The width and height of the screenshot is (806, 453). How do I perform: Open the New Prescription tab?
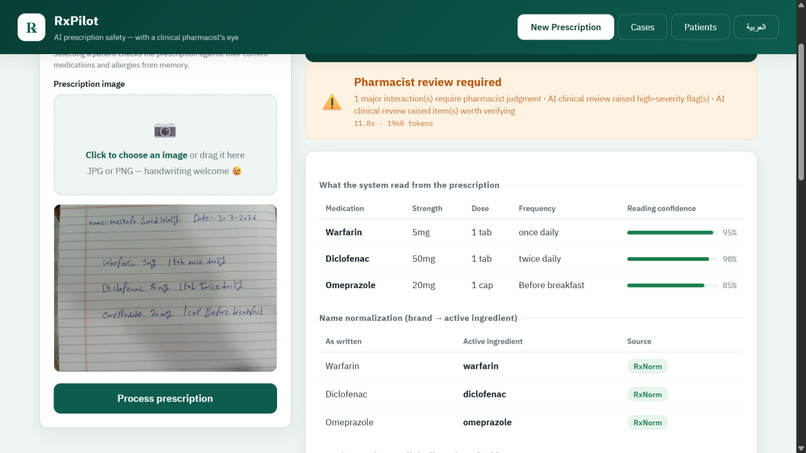(x=565, y=27)
